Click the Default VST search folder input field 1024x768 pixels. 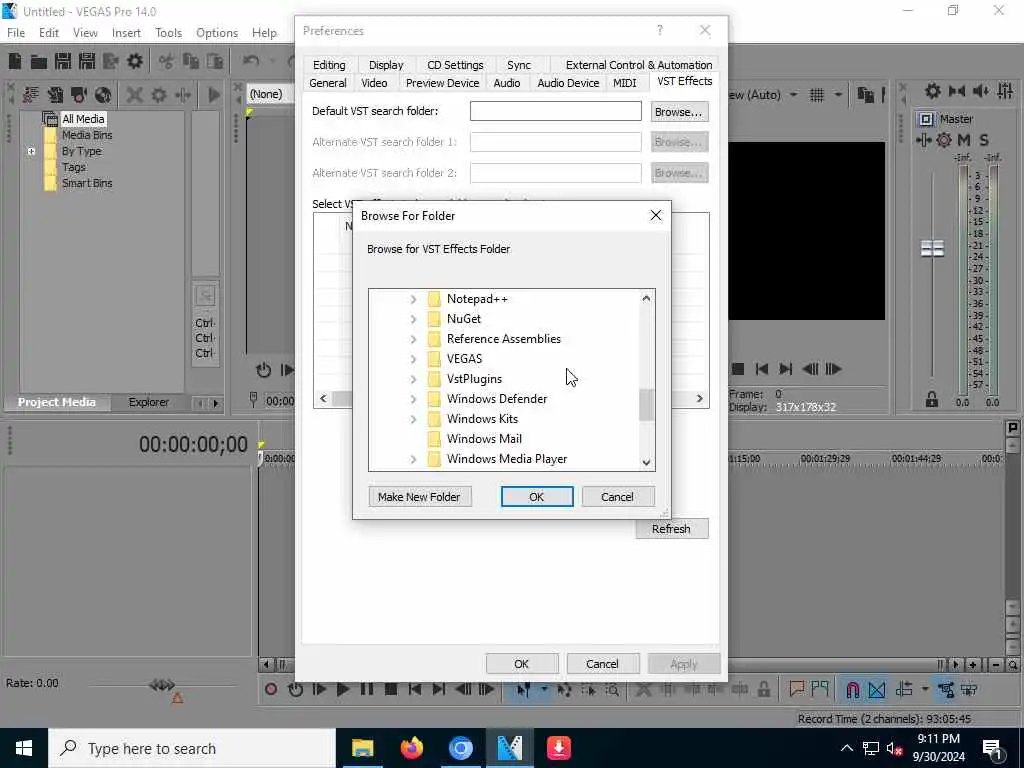tap(556, 111)
